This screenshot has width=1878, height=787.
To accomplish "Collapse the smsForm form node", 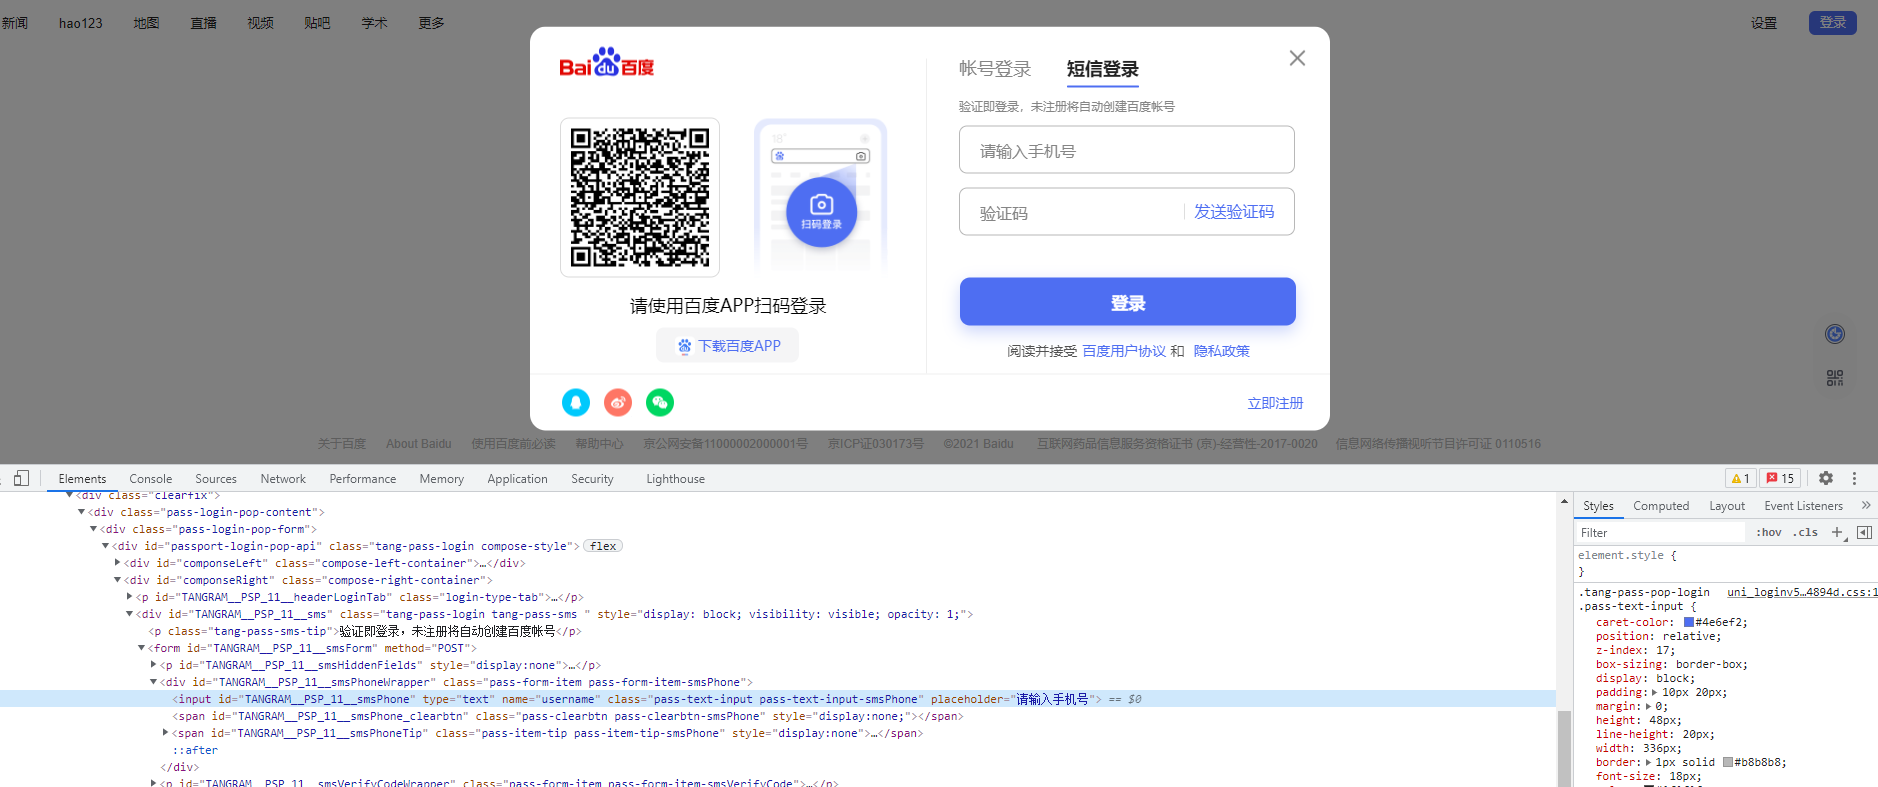I will 141,648.
